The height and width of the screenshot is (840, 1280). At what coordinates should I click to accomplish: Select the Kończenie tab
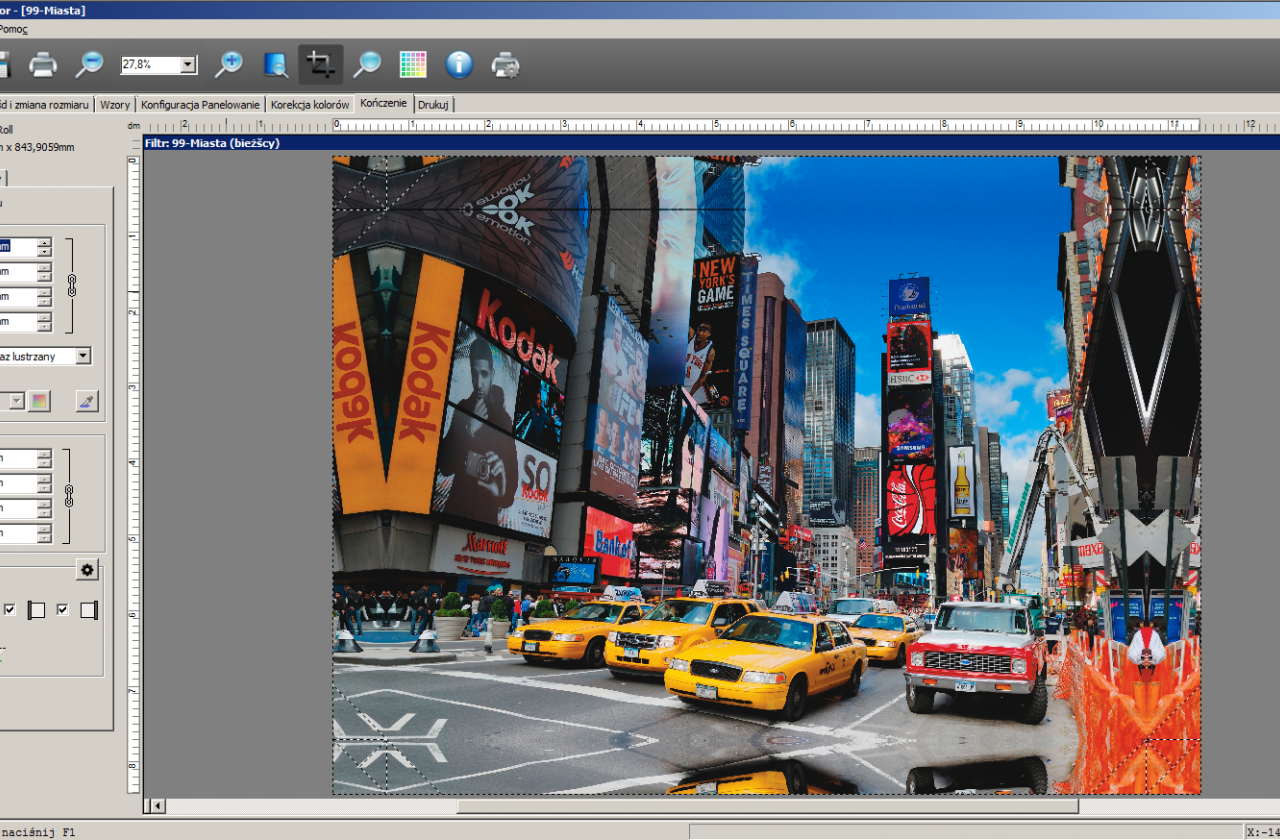pyautogui.click(x=384, y=103)
